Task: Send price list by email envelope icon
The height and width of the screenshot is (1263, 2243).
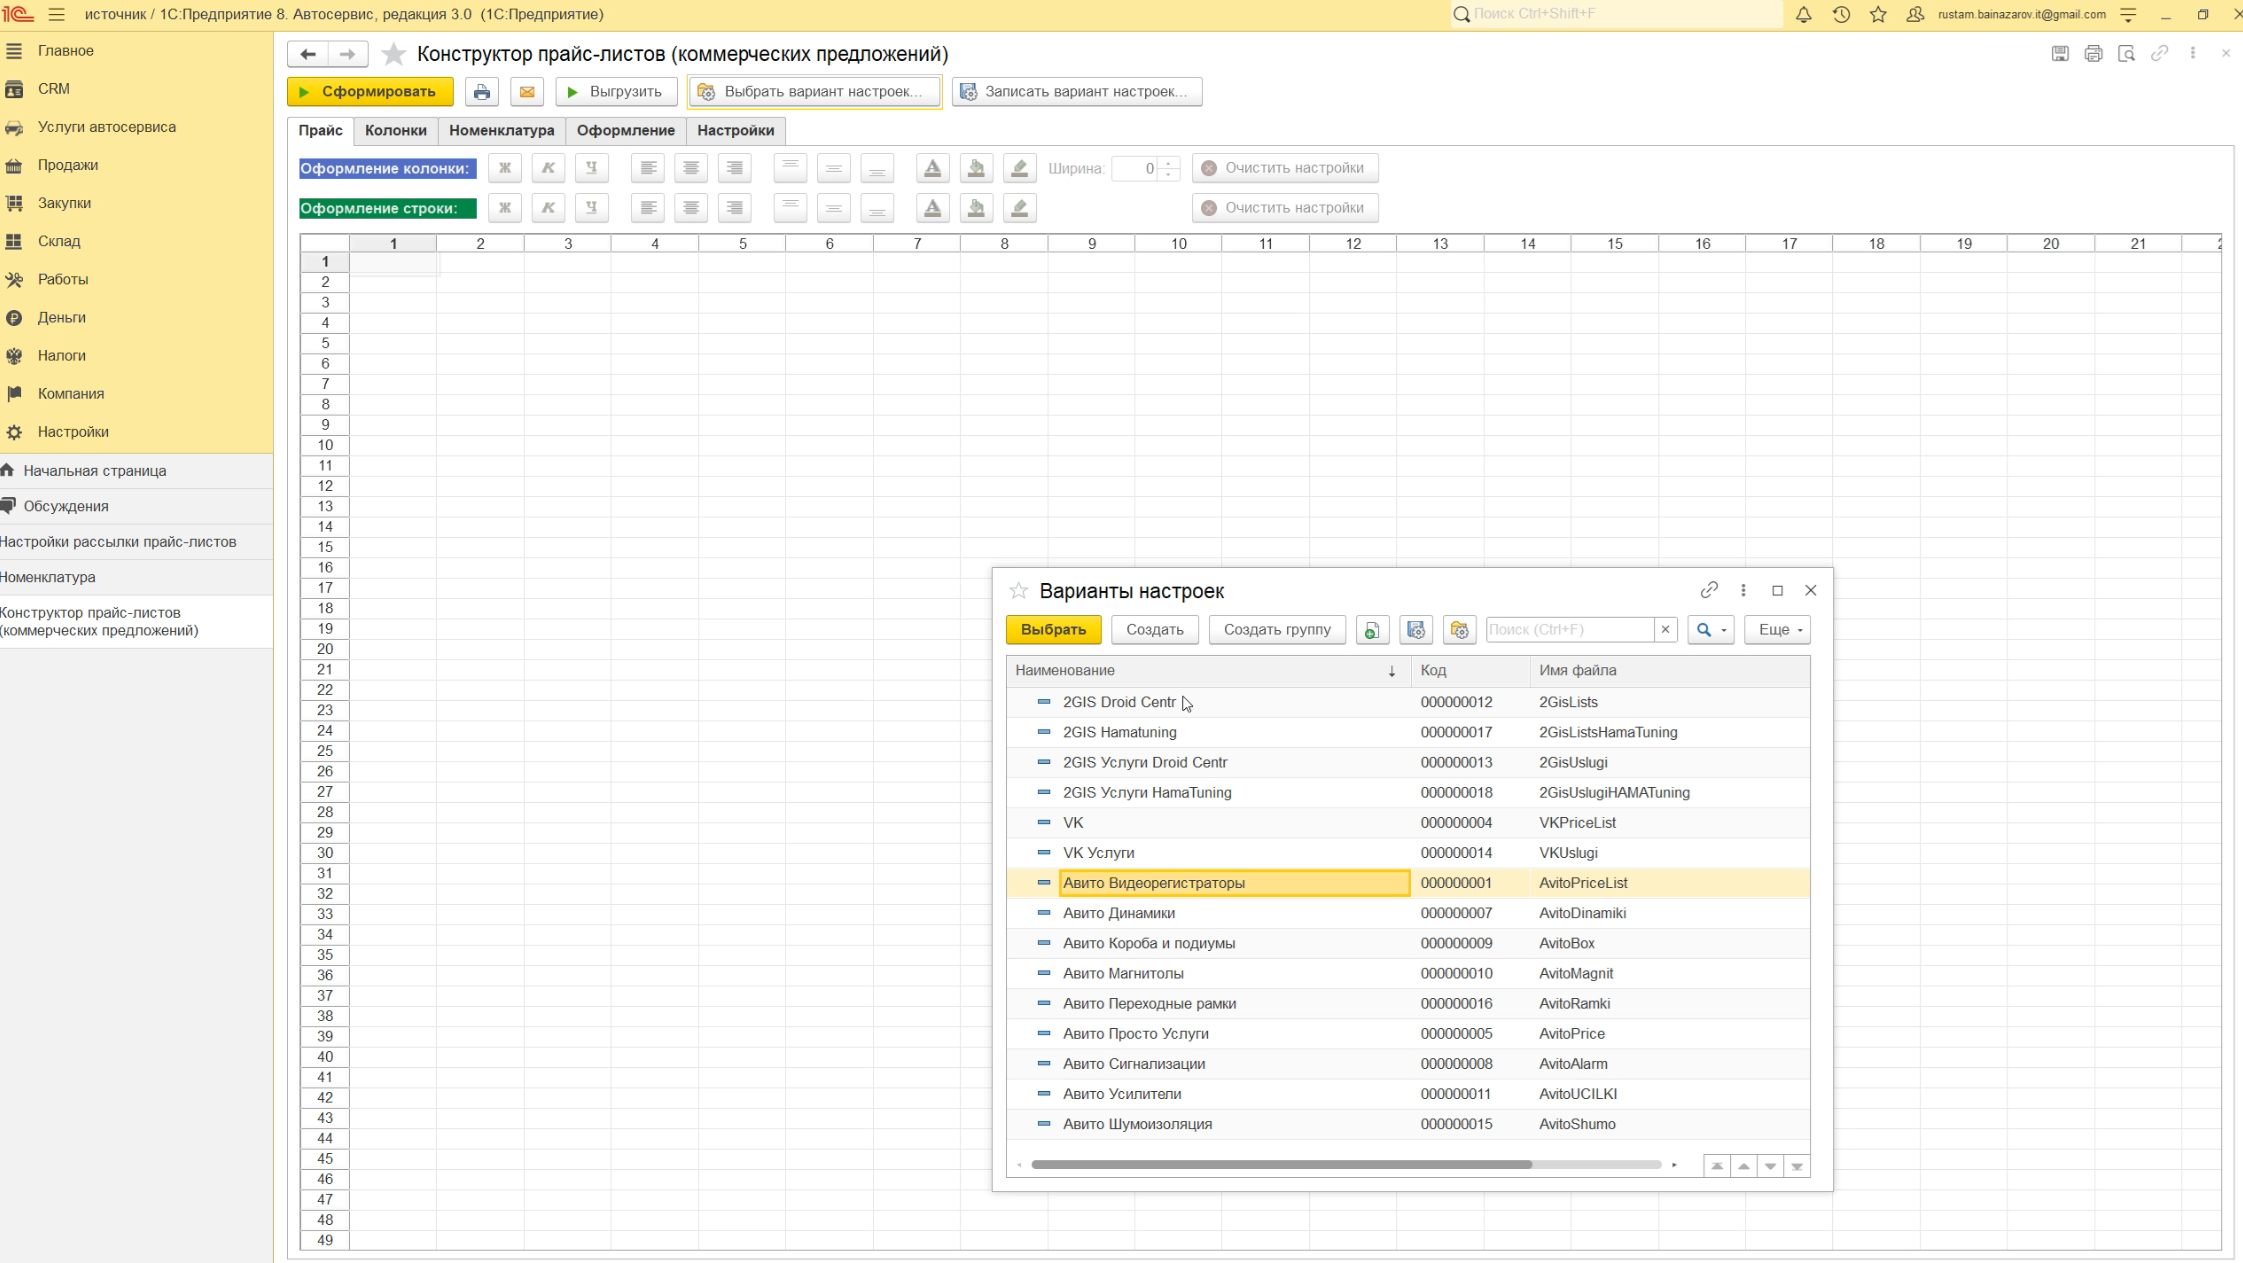Action: pyautogui.click(x=527, y=92)
